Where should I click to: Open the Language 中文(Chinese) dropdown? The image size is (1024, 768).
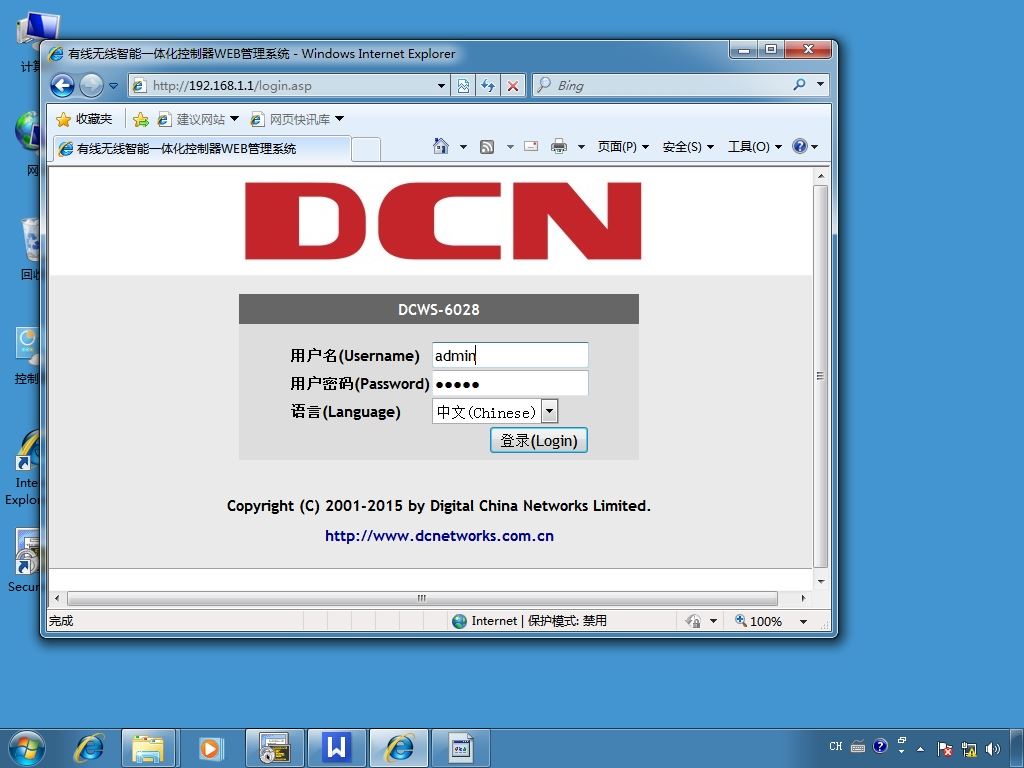click(x=495, y=411)
